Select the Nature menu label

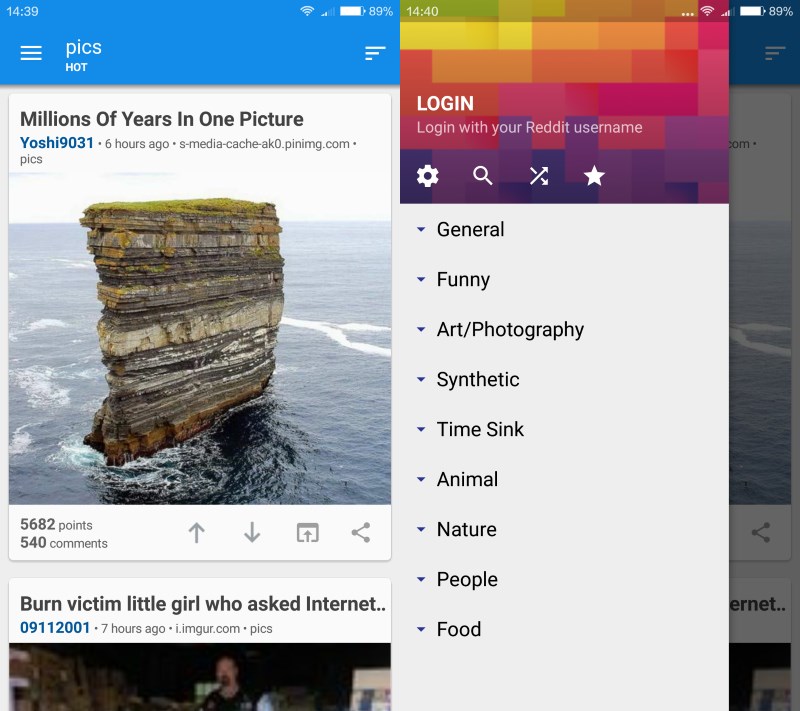(467, 529)
